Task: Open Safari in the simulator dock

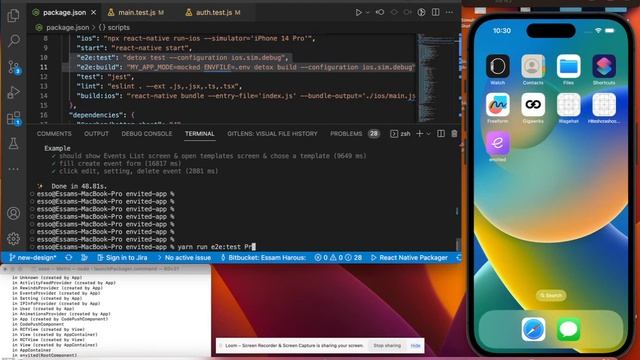Action: click(x=533, y=329)
